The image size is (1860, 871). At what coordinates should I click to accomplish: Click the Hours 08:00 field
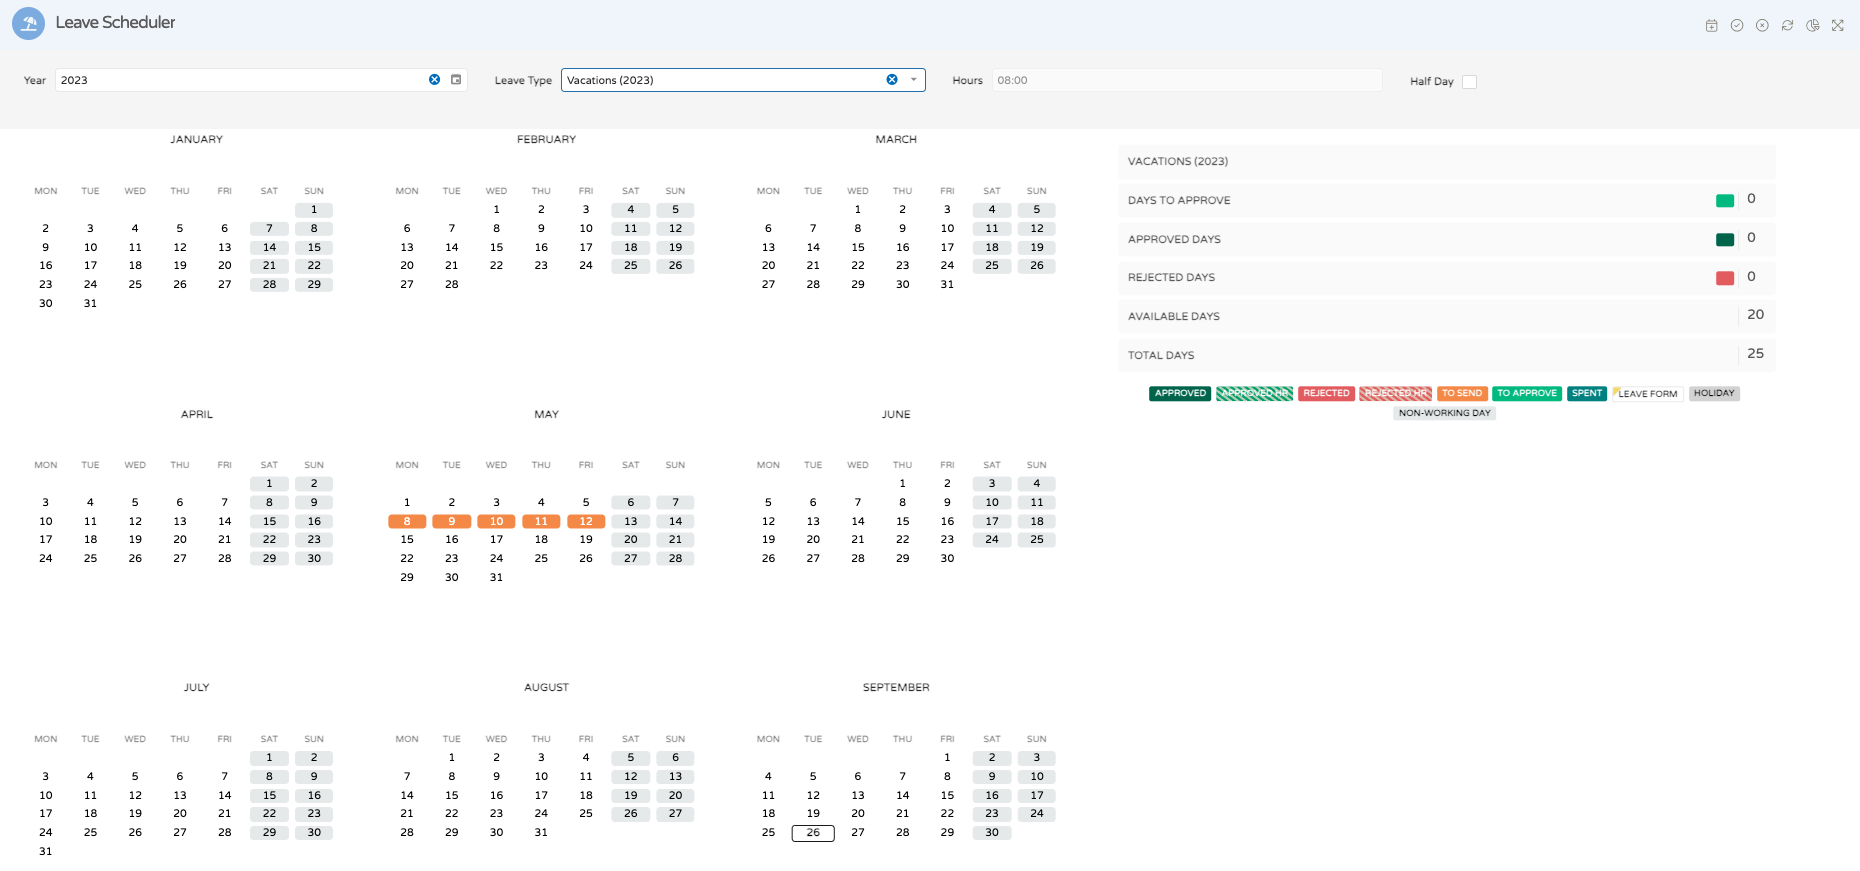[1187, 80]
